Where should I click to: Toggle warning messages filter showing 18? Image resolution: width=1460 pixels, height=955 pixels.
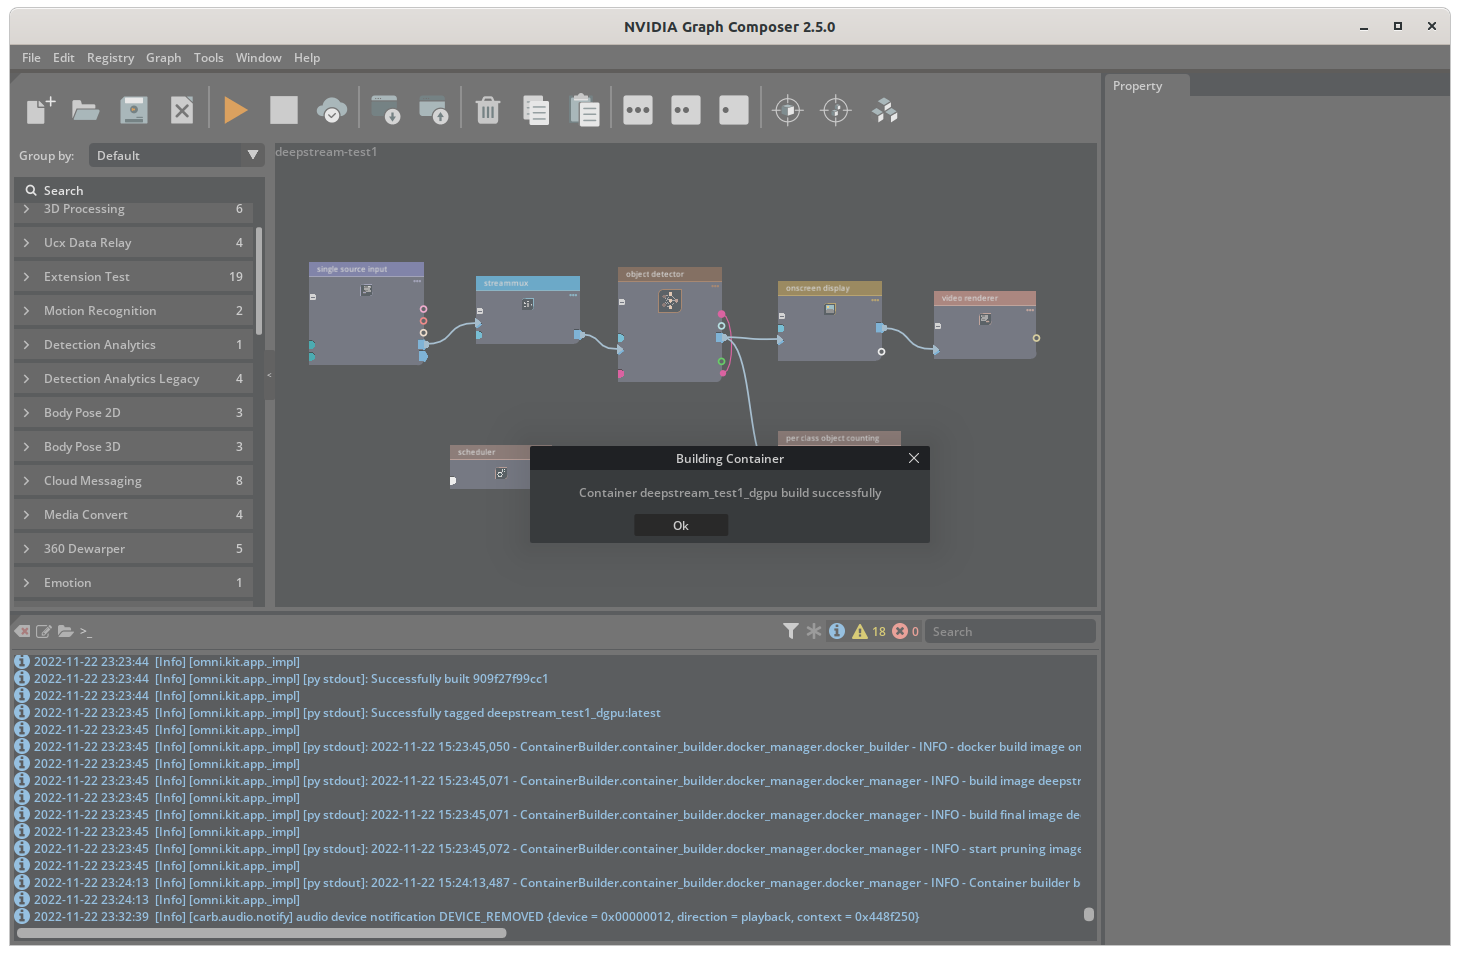click(869, 631)
